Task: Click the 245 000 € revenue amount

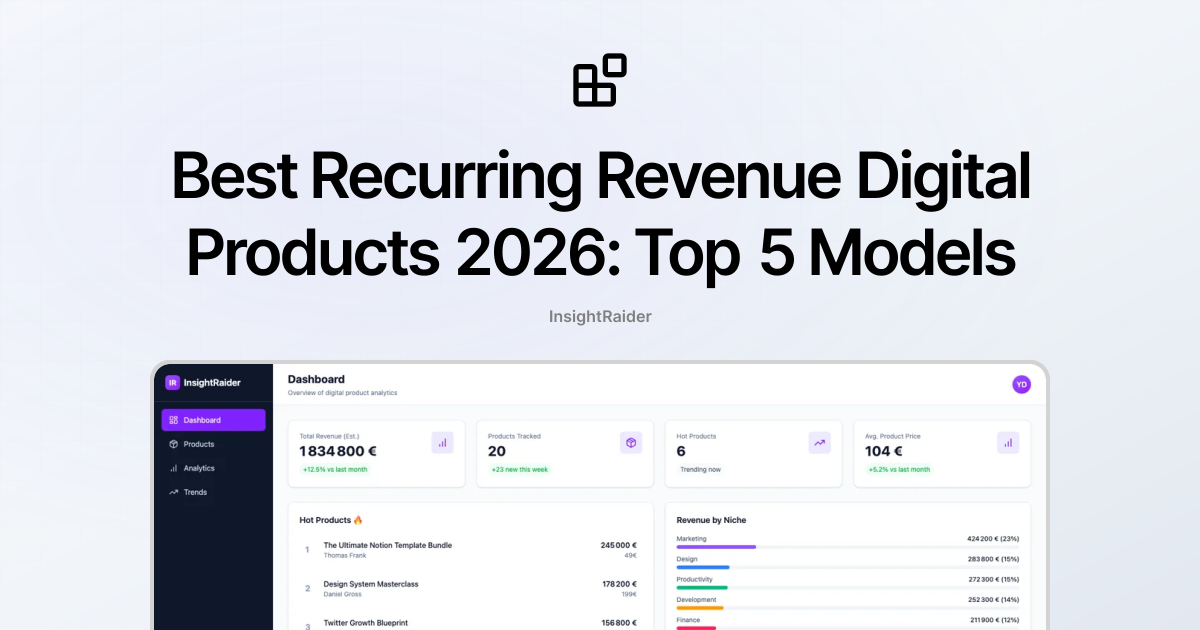Action: pyautogui.click(x=619, y=545)
